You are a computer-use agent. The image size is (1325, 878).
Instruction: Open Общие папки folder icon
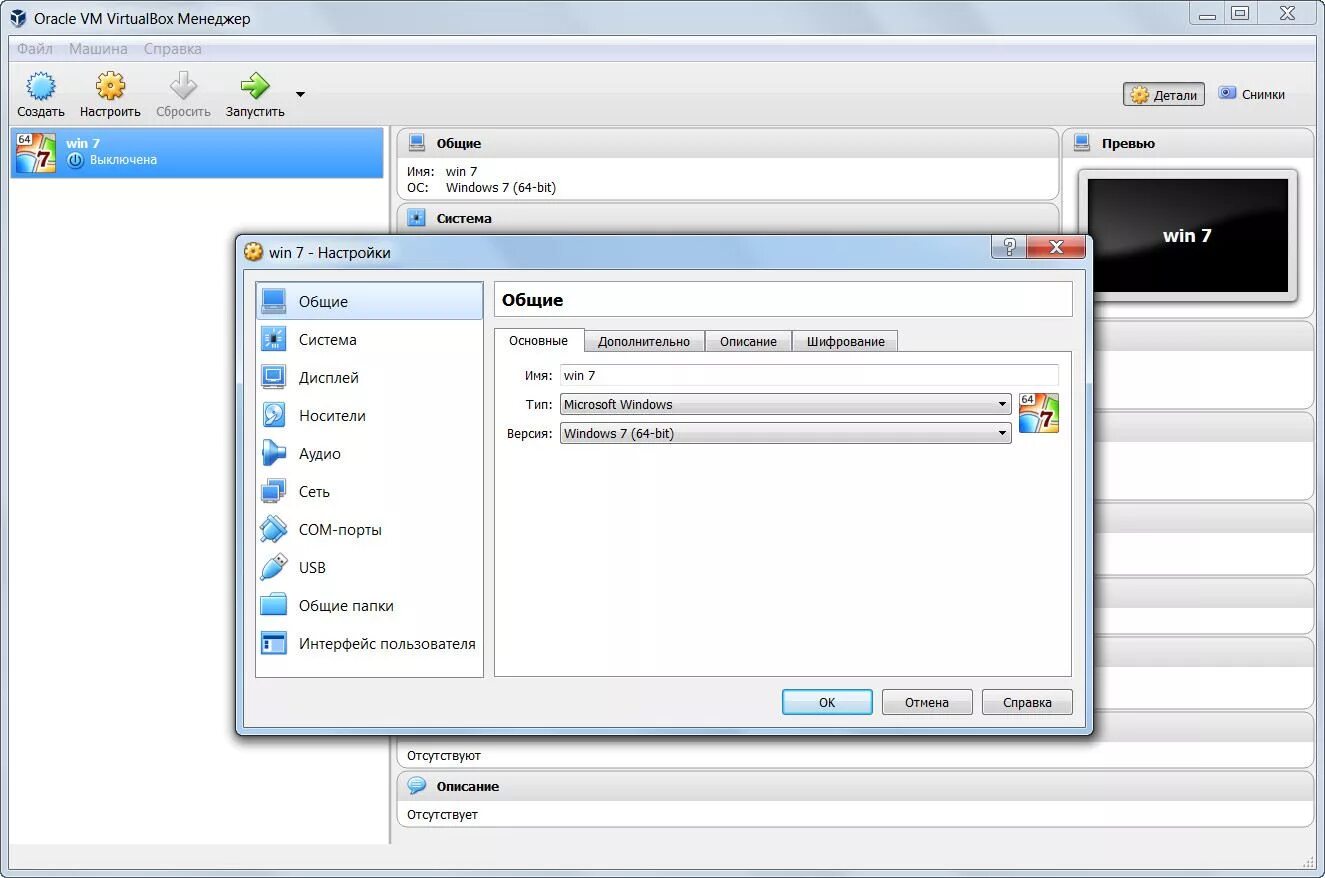click(273, 606)
